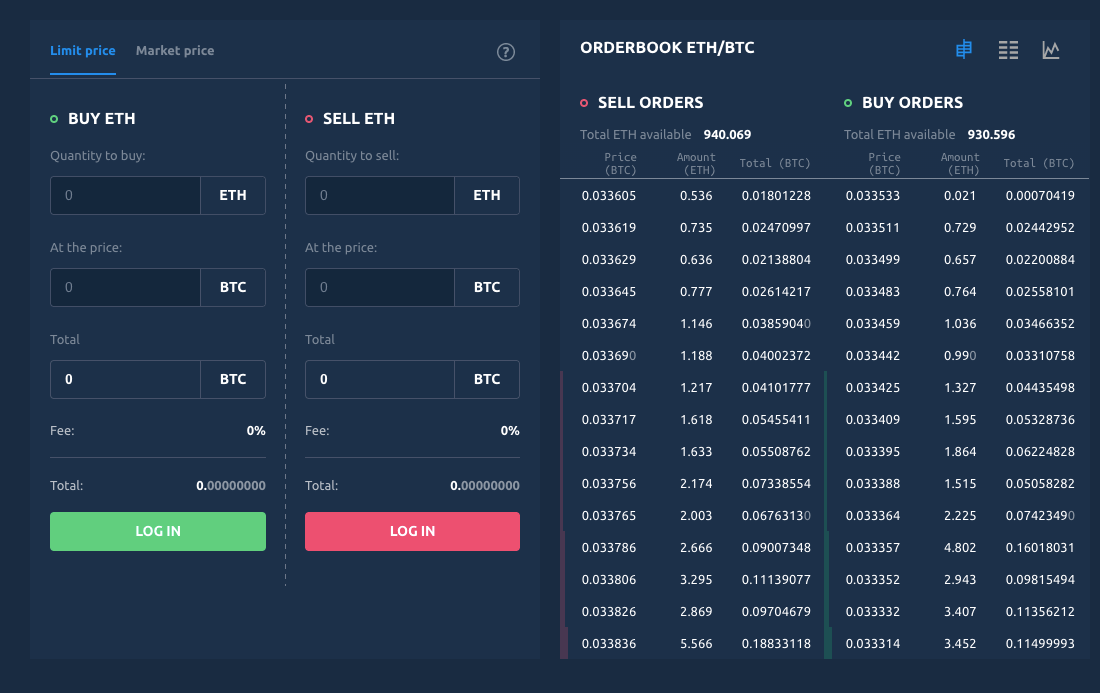
Task: Click the buy Total BTC field
Action: pos(126,379)
